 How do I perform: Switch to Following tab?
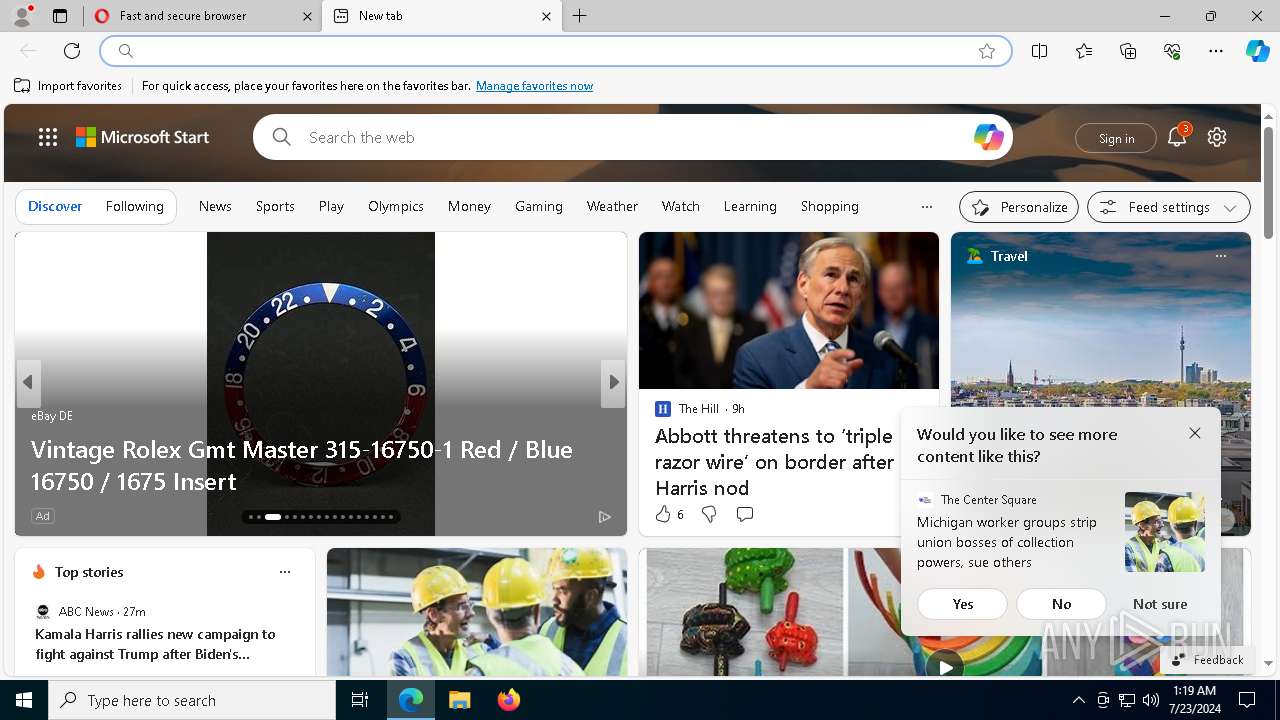[135, 206]
